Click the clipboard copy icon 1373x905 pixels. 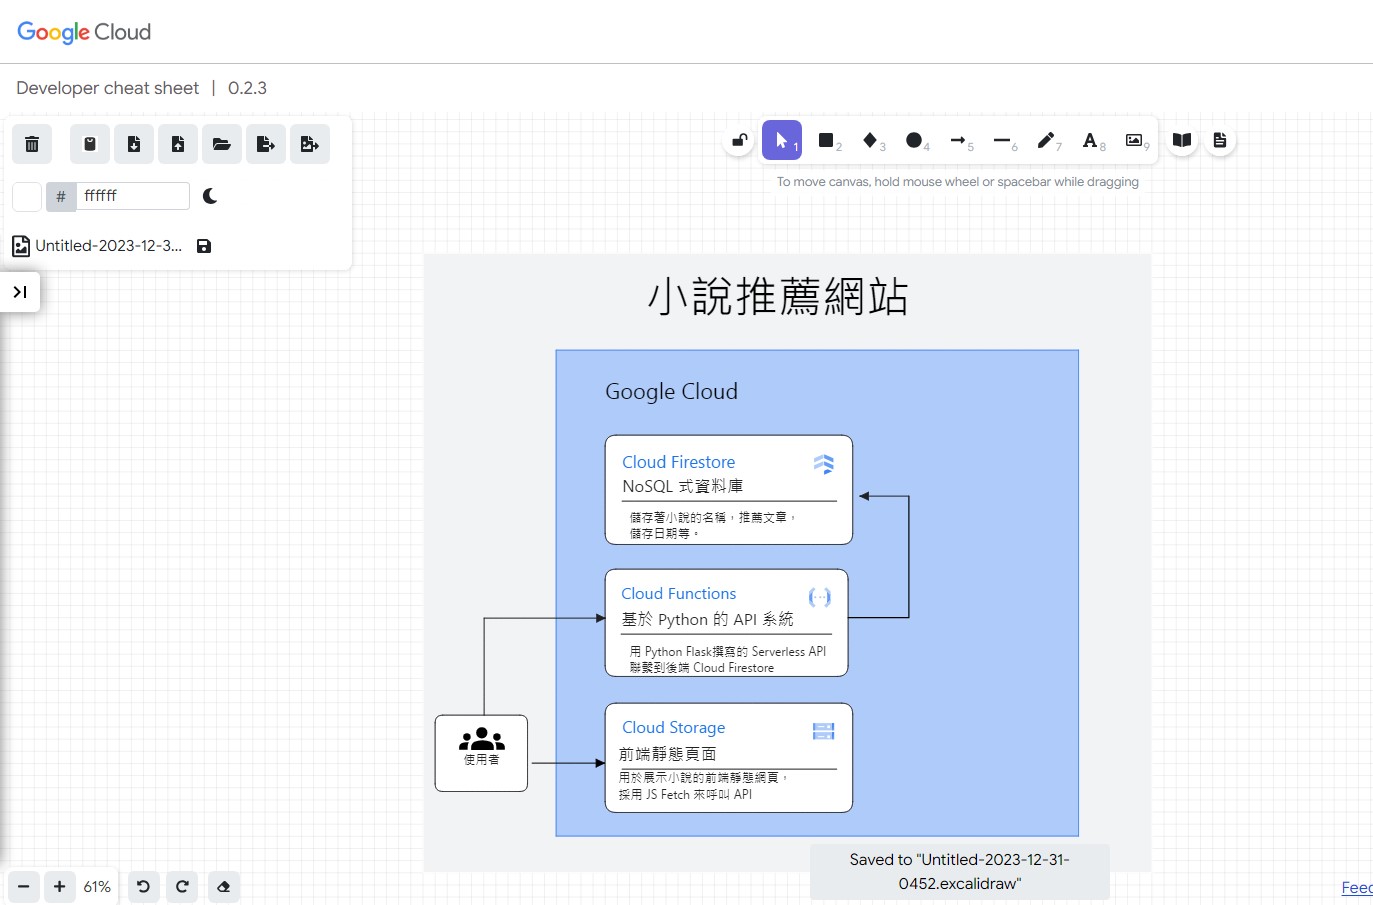pyautogui.click(x=90, y=144)
